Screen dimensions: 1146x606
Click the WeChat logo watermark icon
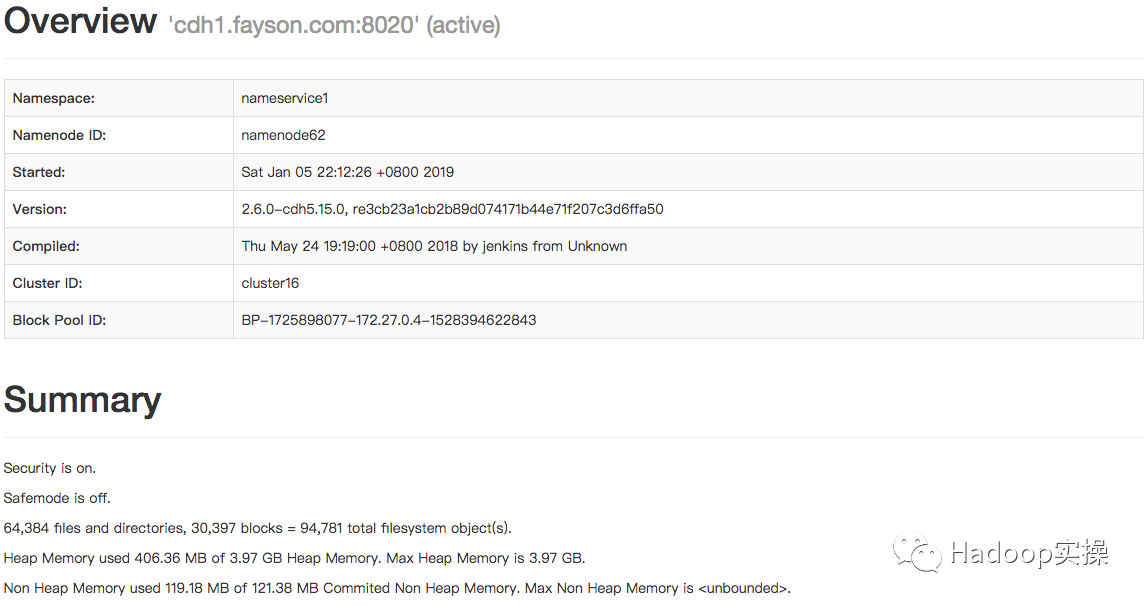(918, 553)
